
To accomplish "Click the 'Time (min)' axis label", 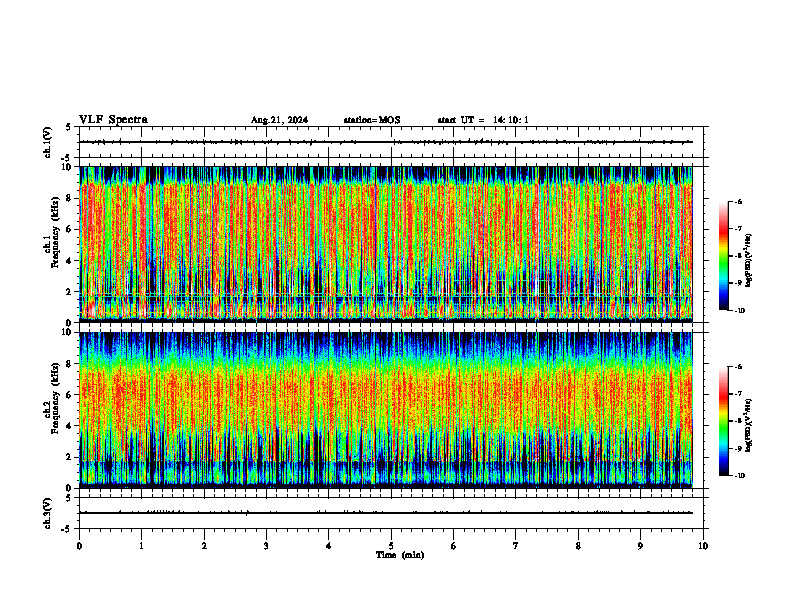I will pos(400,555).
